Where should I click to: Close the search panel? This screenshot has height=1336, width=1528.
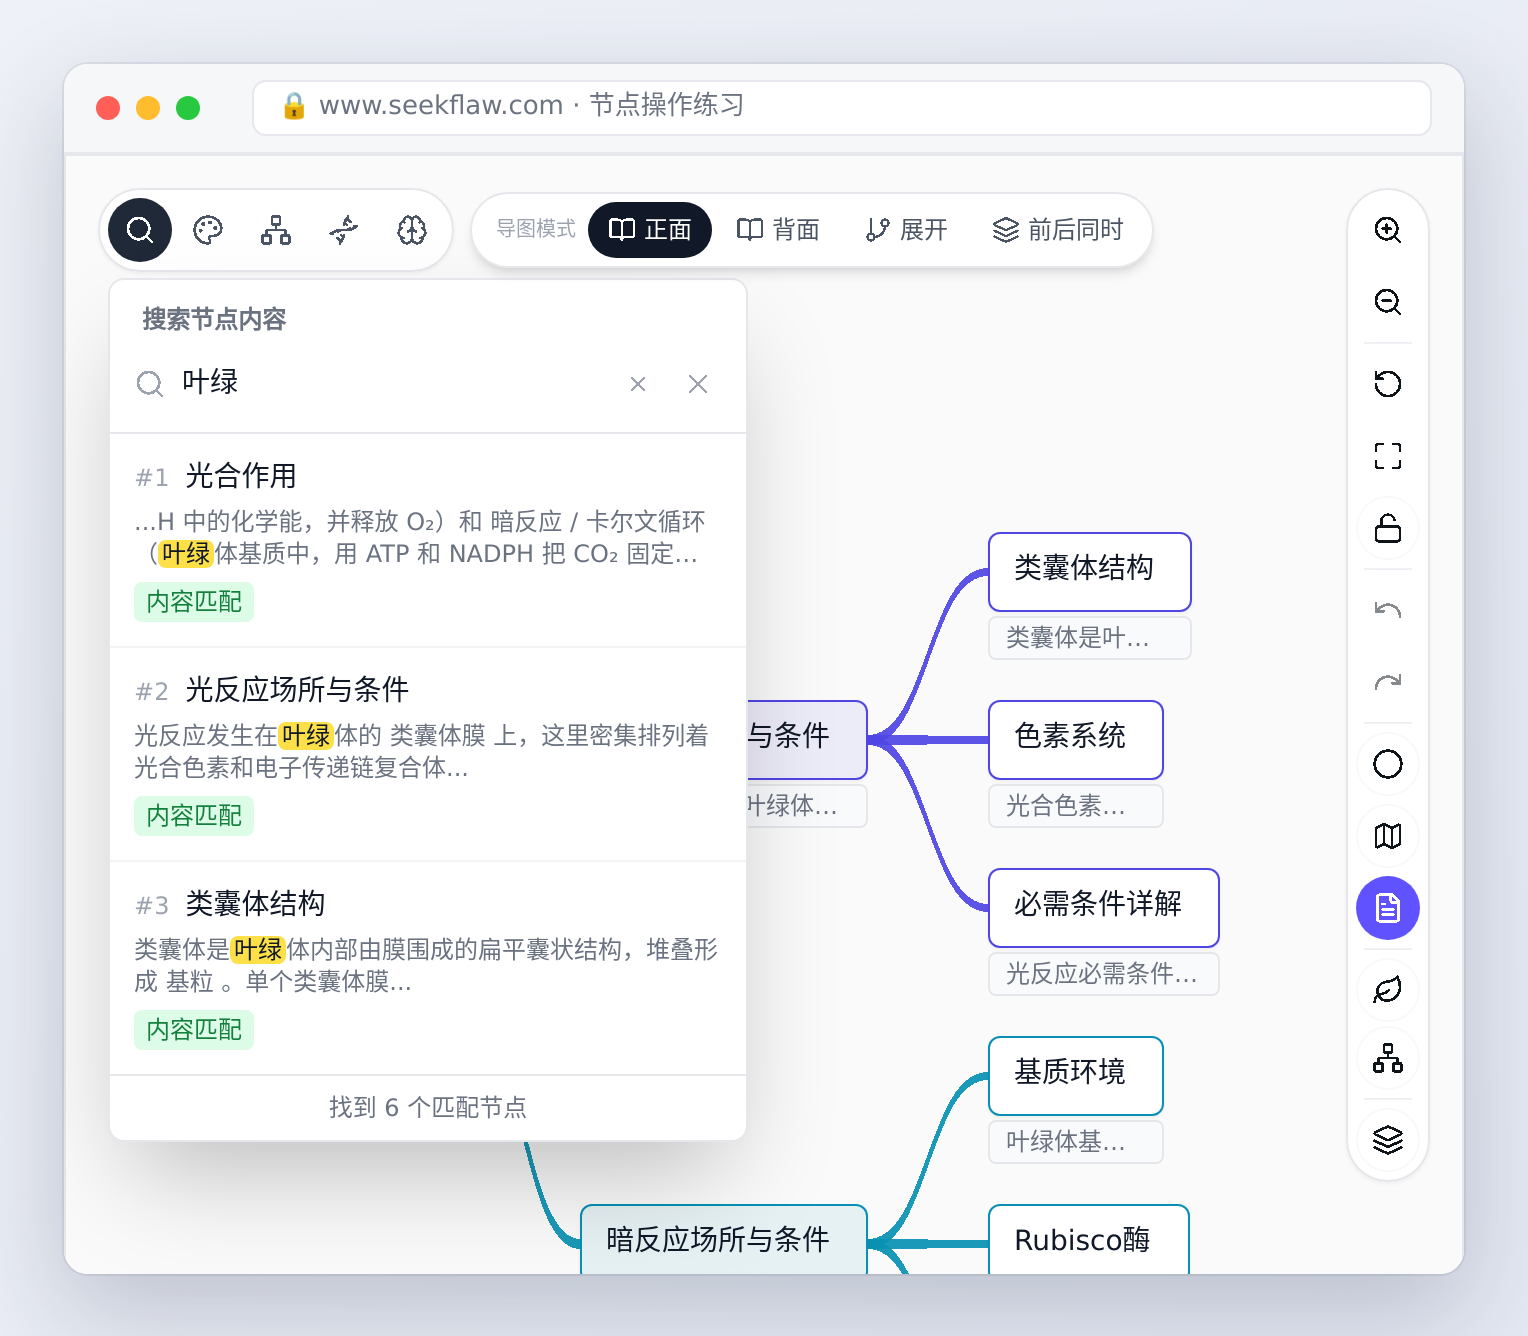(698, 384)
